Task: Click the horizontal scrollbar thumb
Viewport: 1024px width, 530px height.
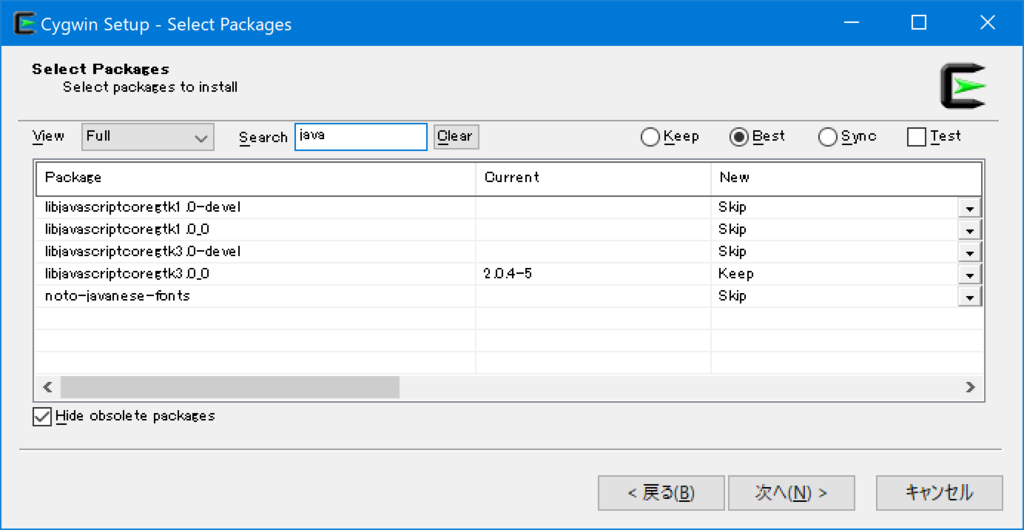Action: pos(230,386)
